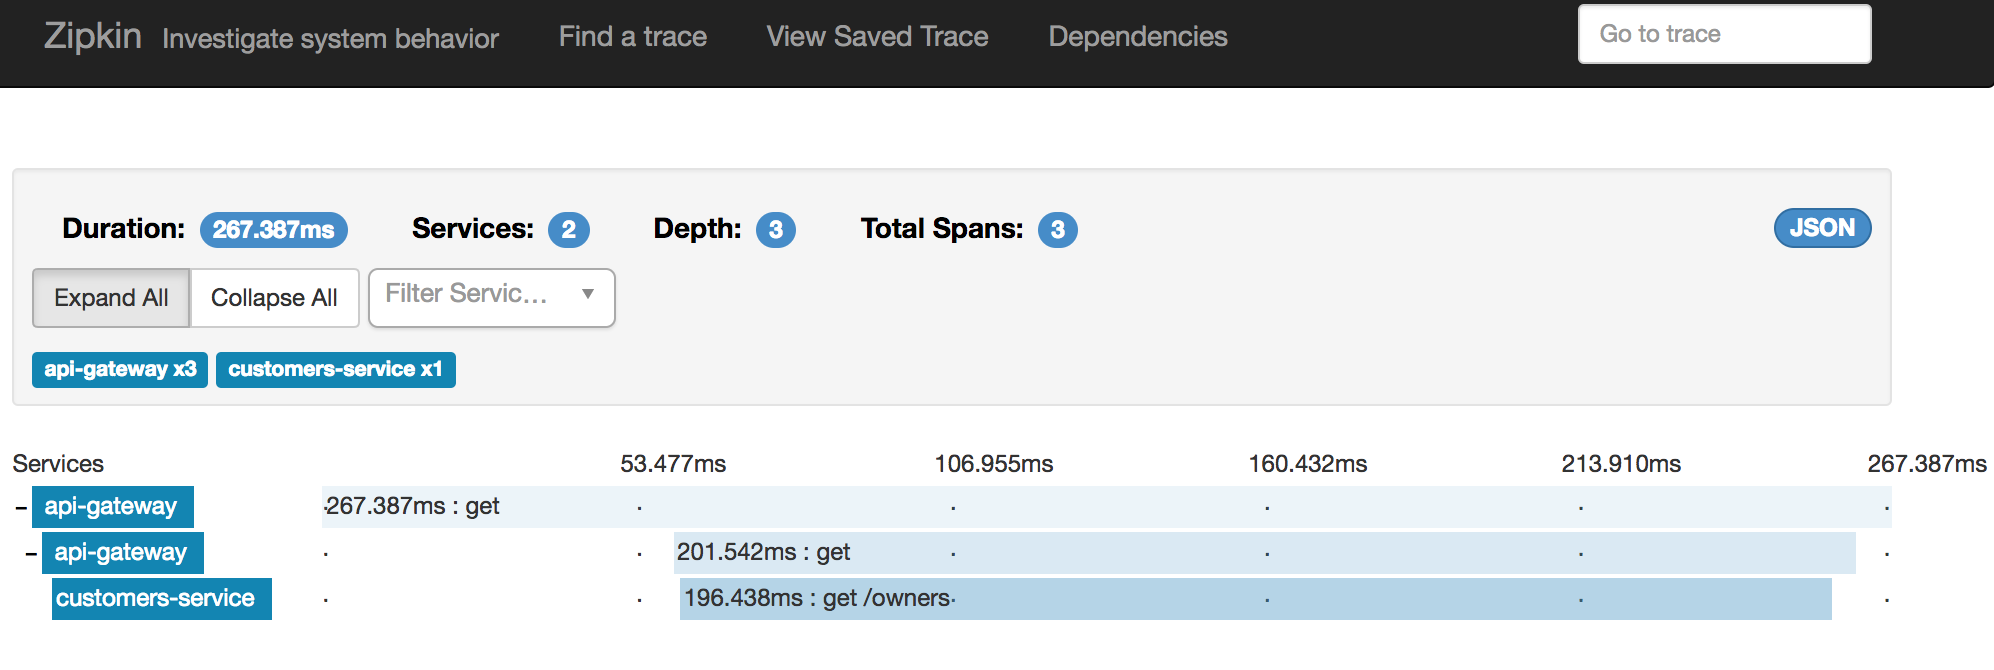Select the customers-service tree label

click(x=161, y=599)
